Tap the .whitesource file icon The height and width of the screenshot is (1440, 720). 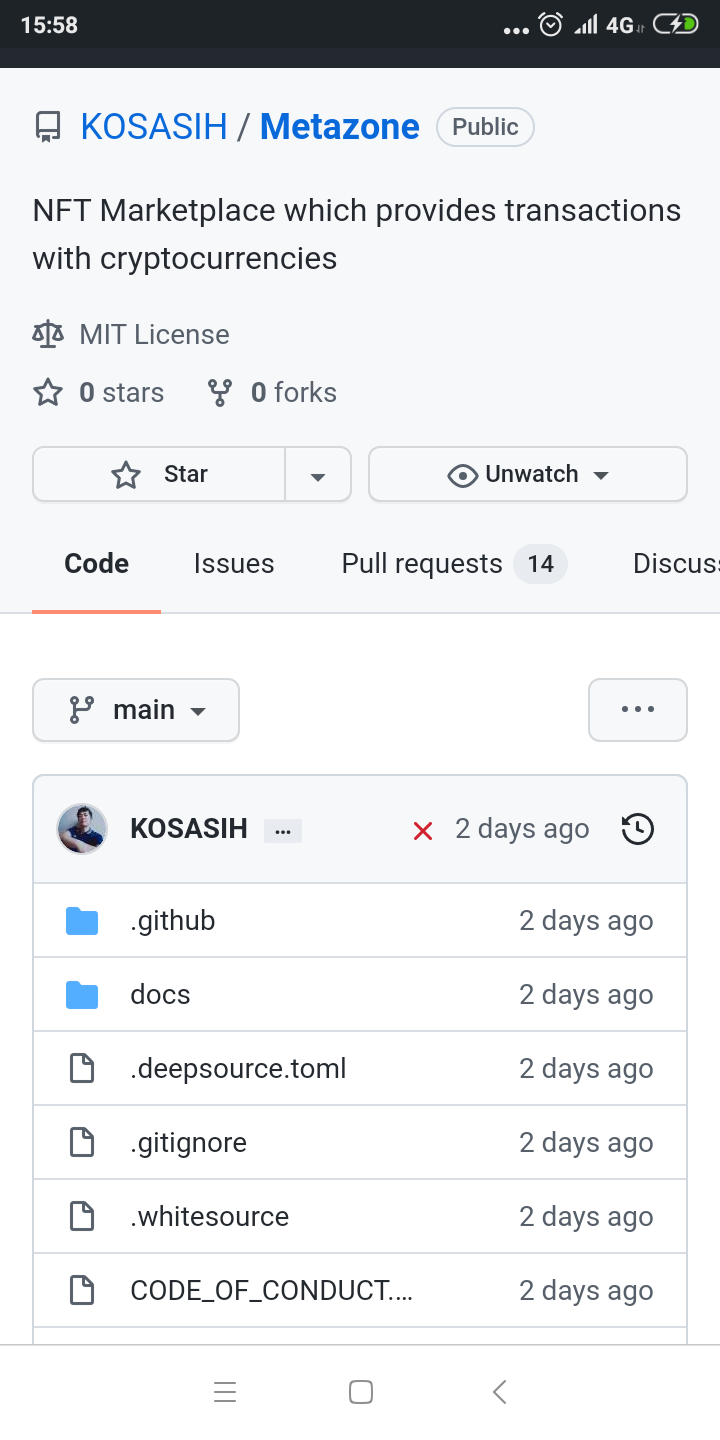[82, 1217]
